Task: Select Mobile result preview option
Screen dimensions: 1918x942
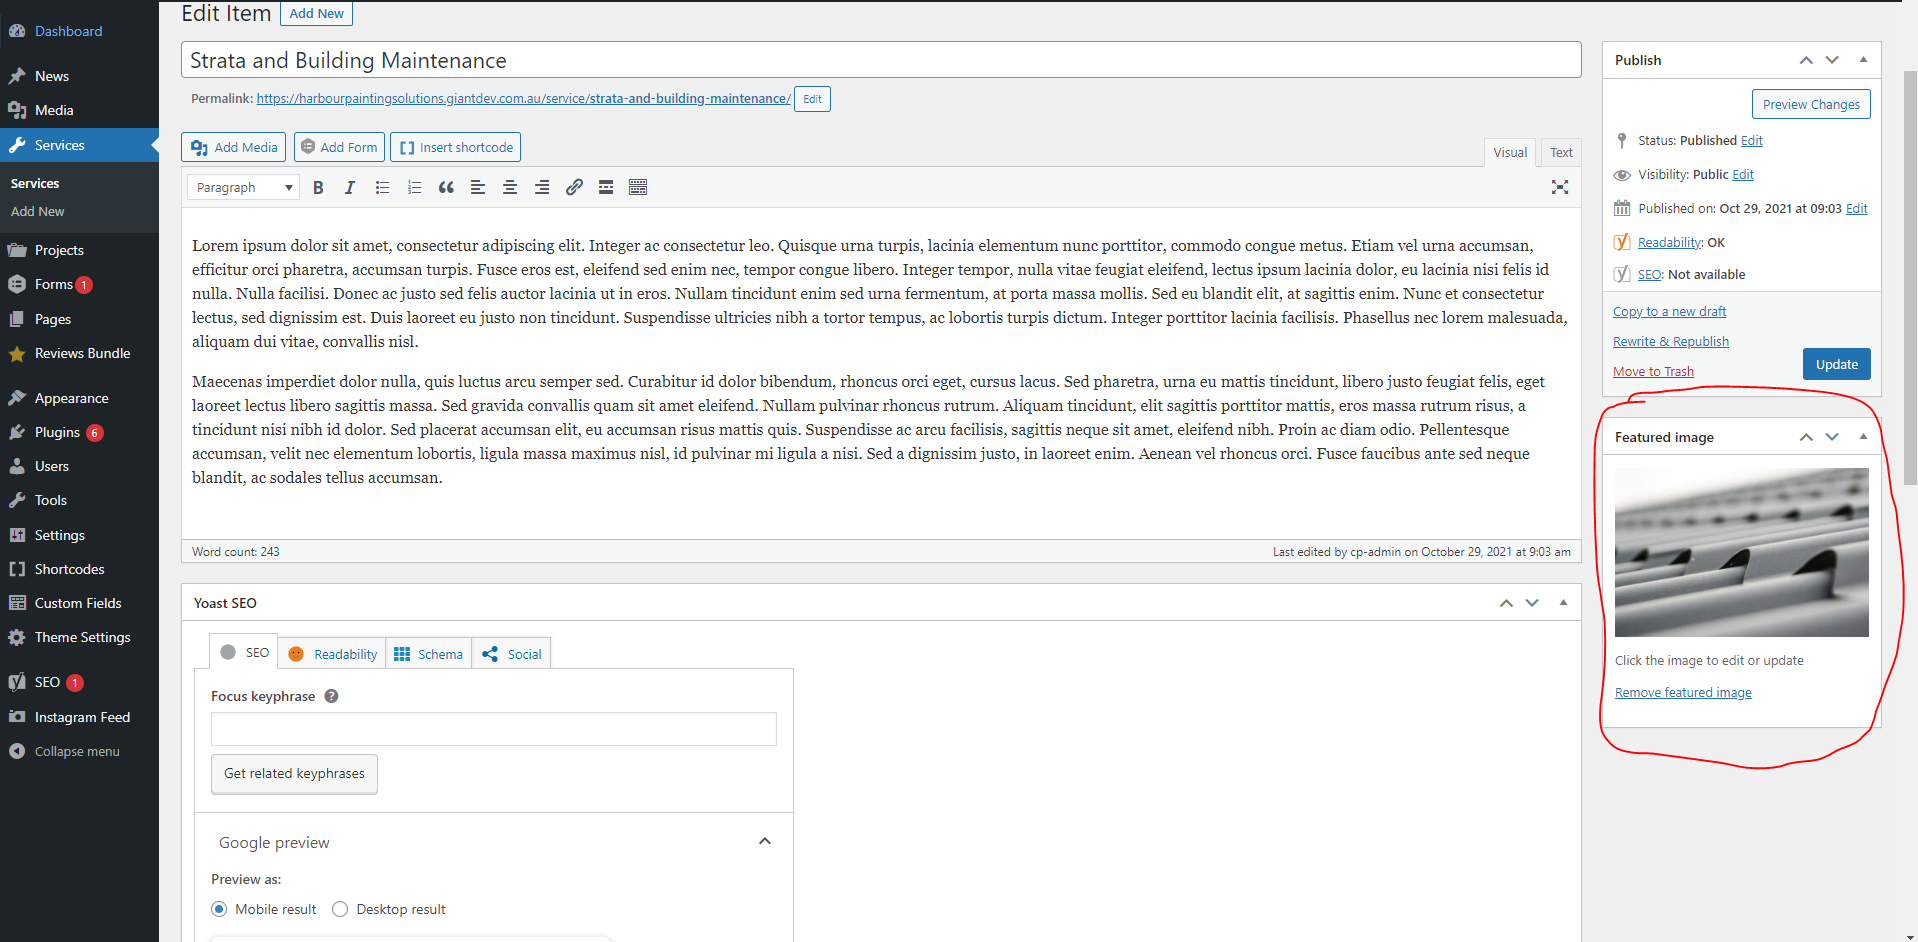Action: click(220, 909)
